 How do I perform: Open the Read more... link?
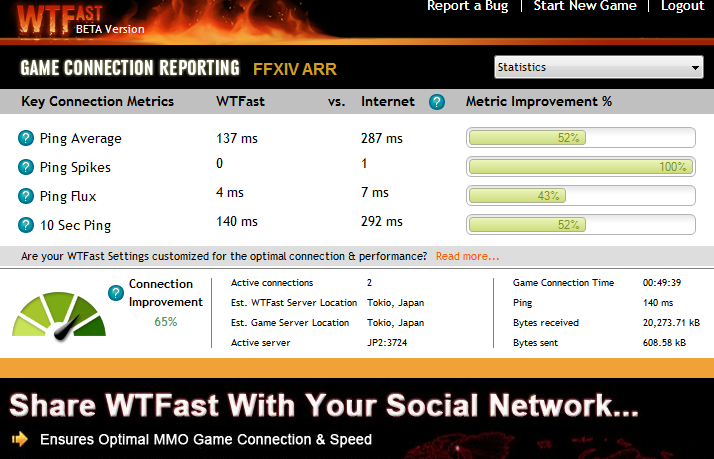click(467, 256)
